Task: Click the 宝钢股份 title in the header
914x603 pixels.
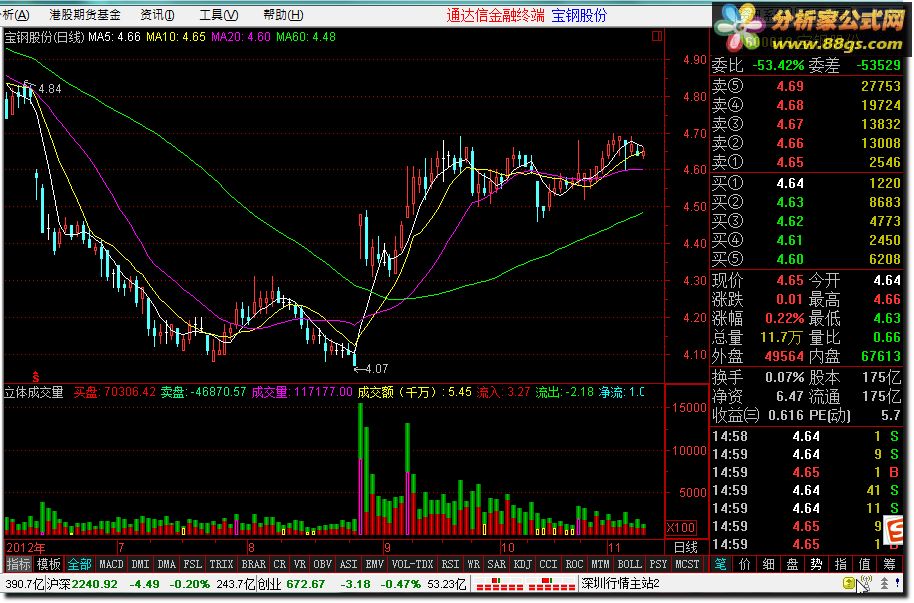Action: (579, 16)
